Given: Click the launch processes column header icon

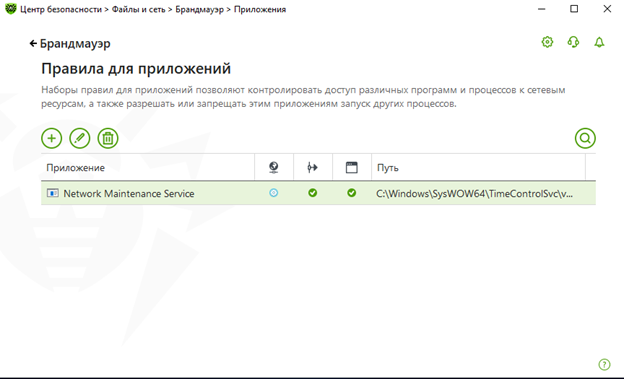Looking at the screenshot, I should [313, 168].
